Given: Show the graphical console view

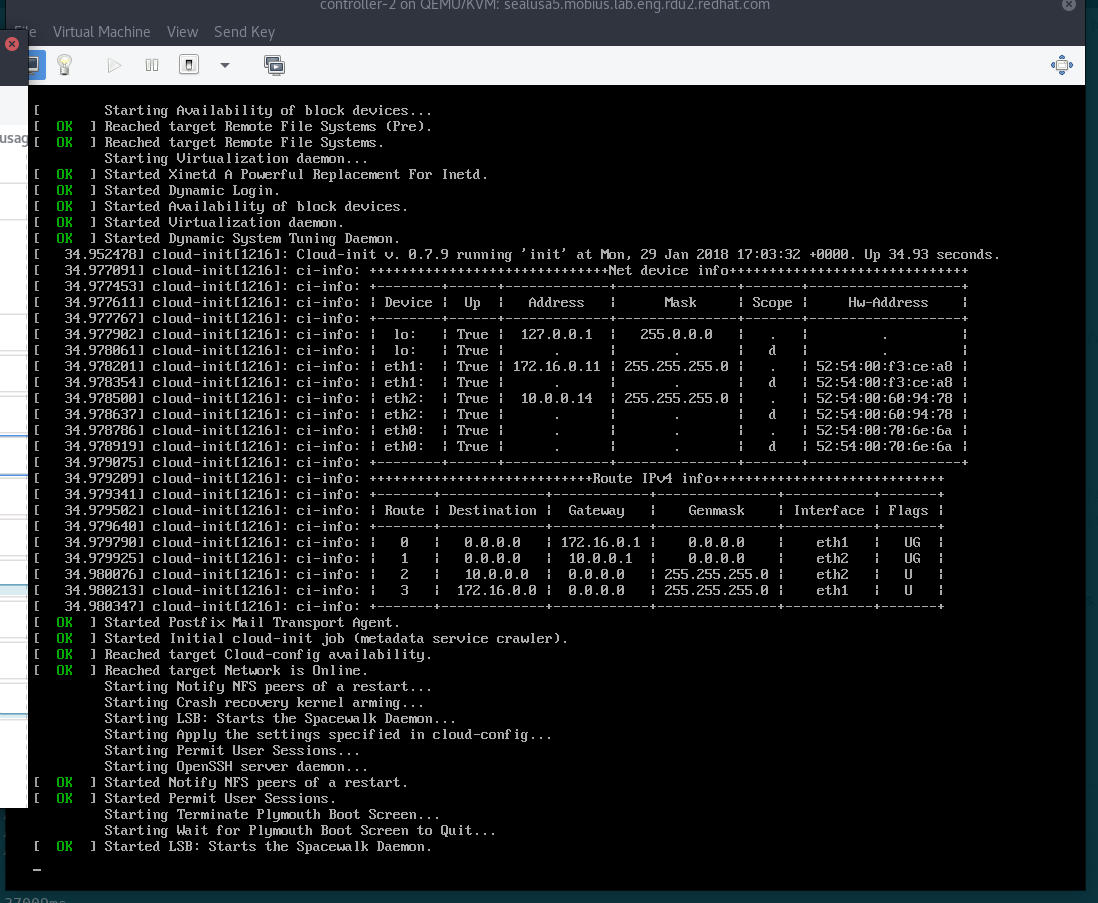Looking at the screenshot, I should coord(35,65).
